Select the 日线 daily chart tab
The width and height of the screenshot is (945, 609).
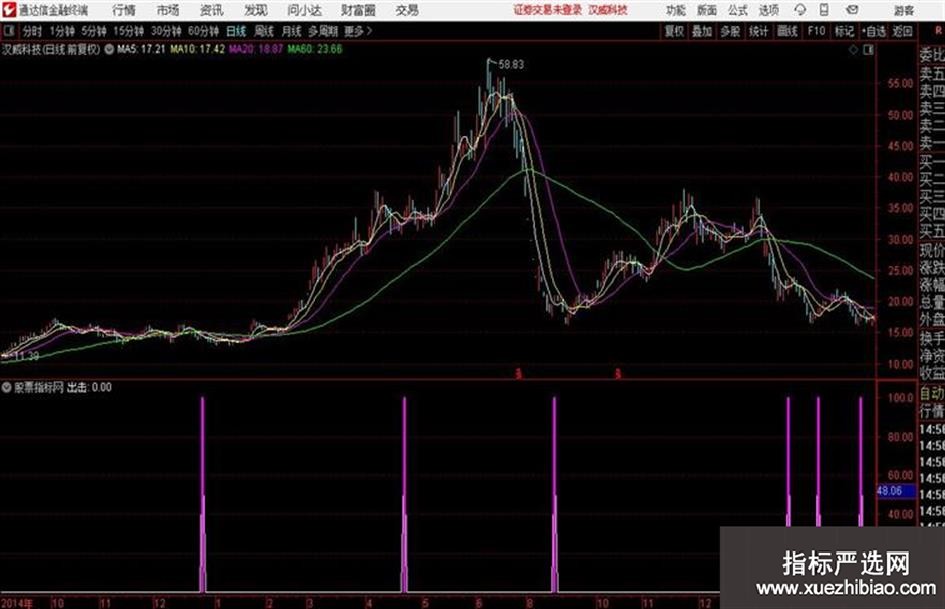236,31
